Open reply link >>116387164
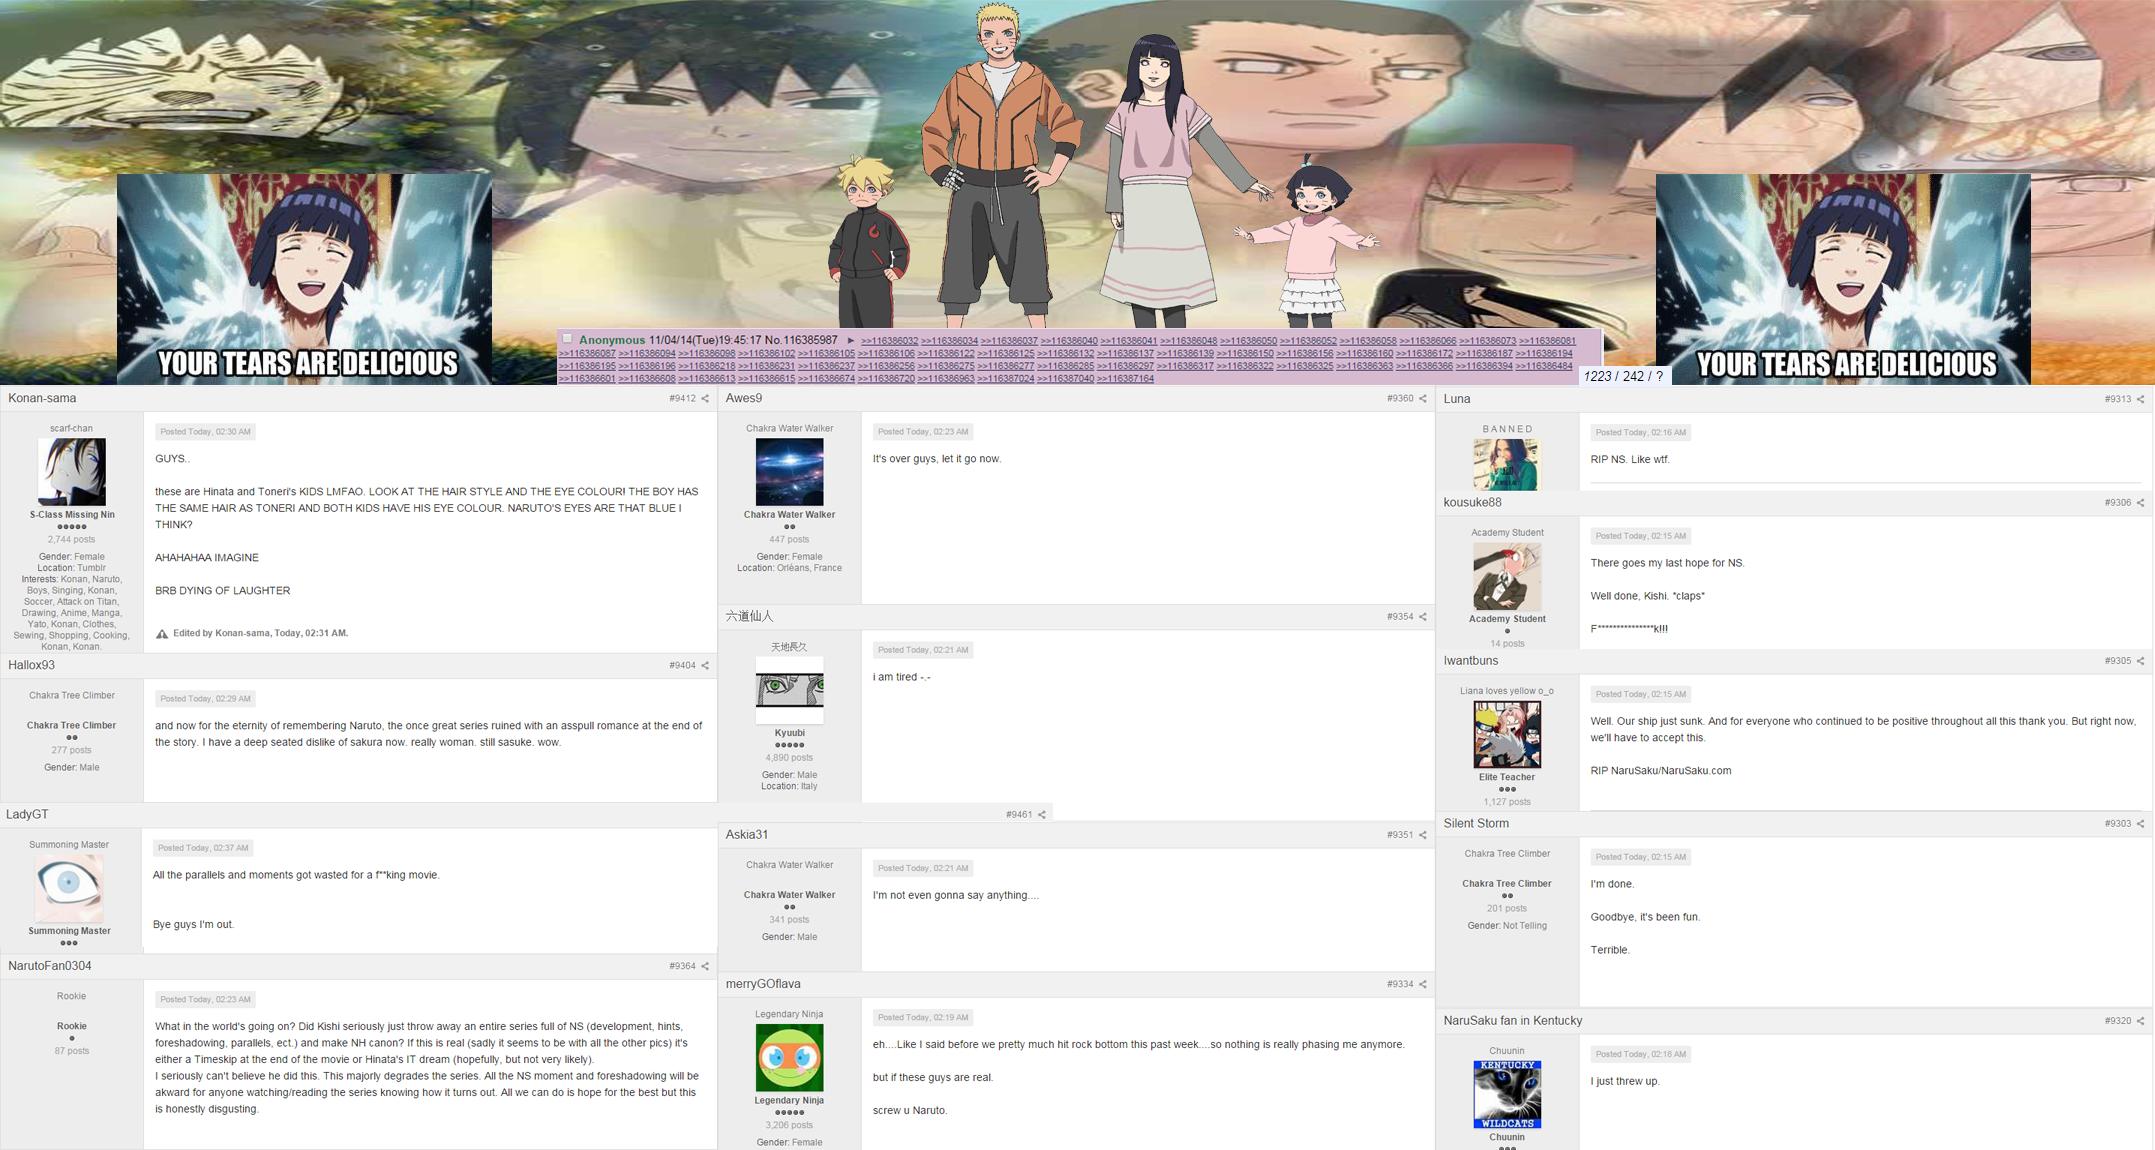Screen dimensions: 2155x1150 (x=1125, y=379)
